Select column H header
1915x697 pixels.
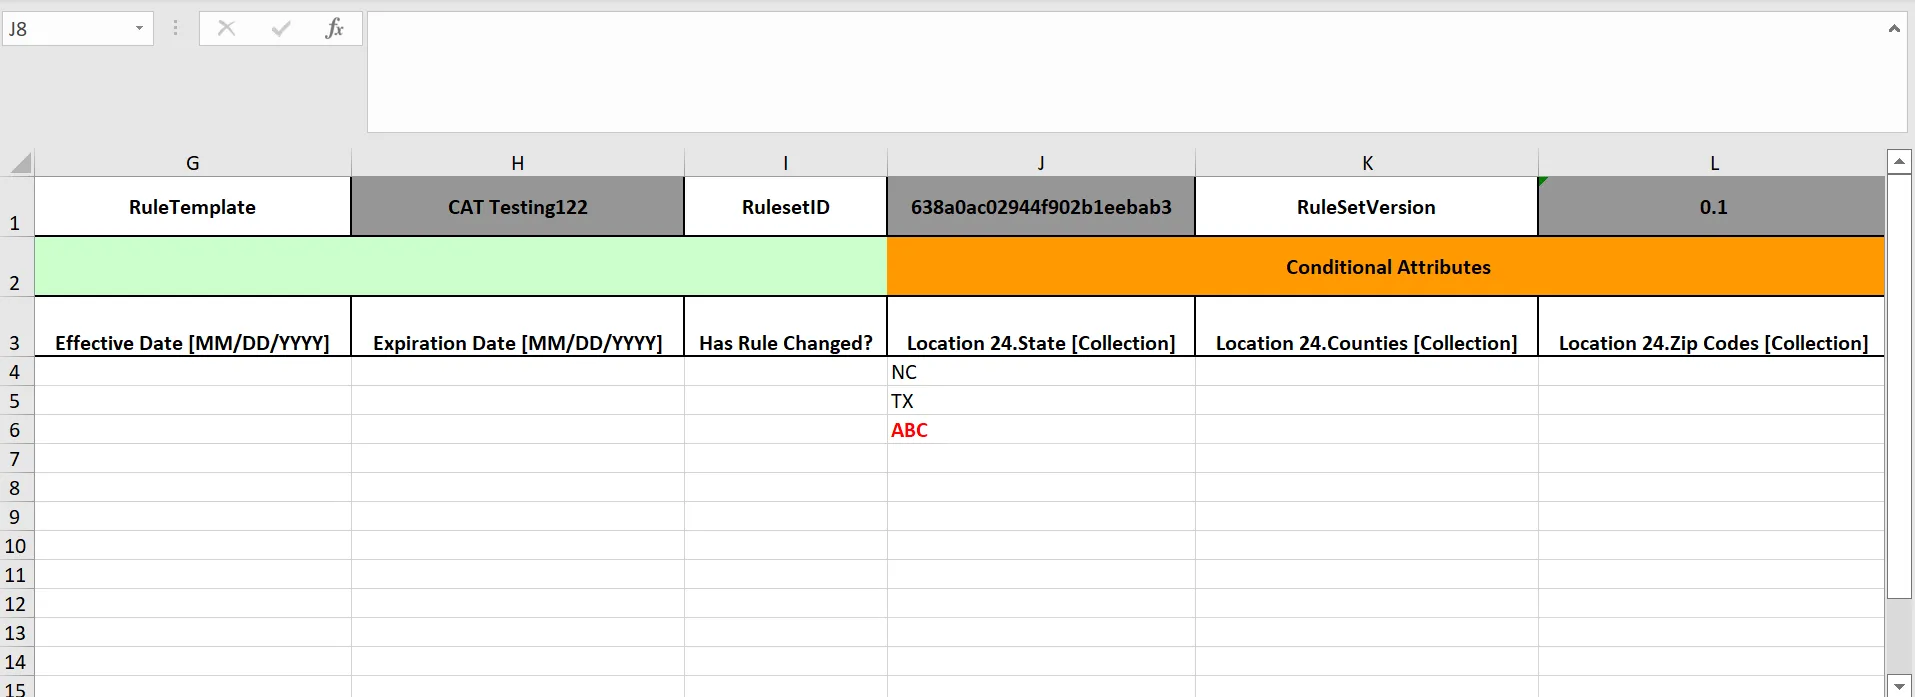click(x=518, y=163)
